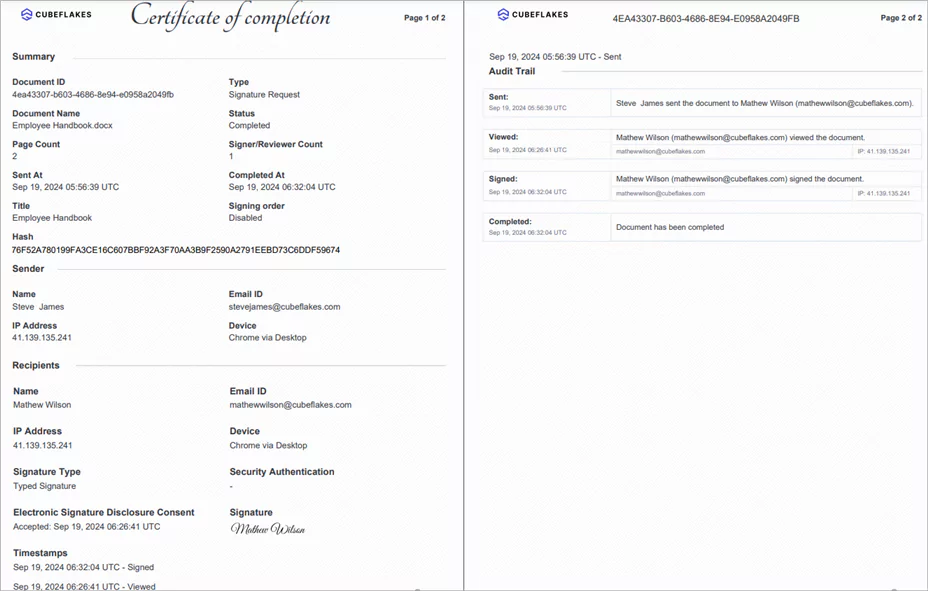Image resolution: width=928 pixels, height=591 pixels.
Task: Click the Page 2 of 2 label
Action: [x=901, y=18]
